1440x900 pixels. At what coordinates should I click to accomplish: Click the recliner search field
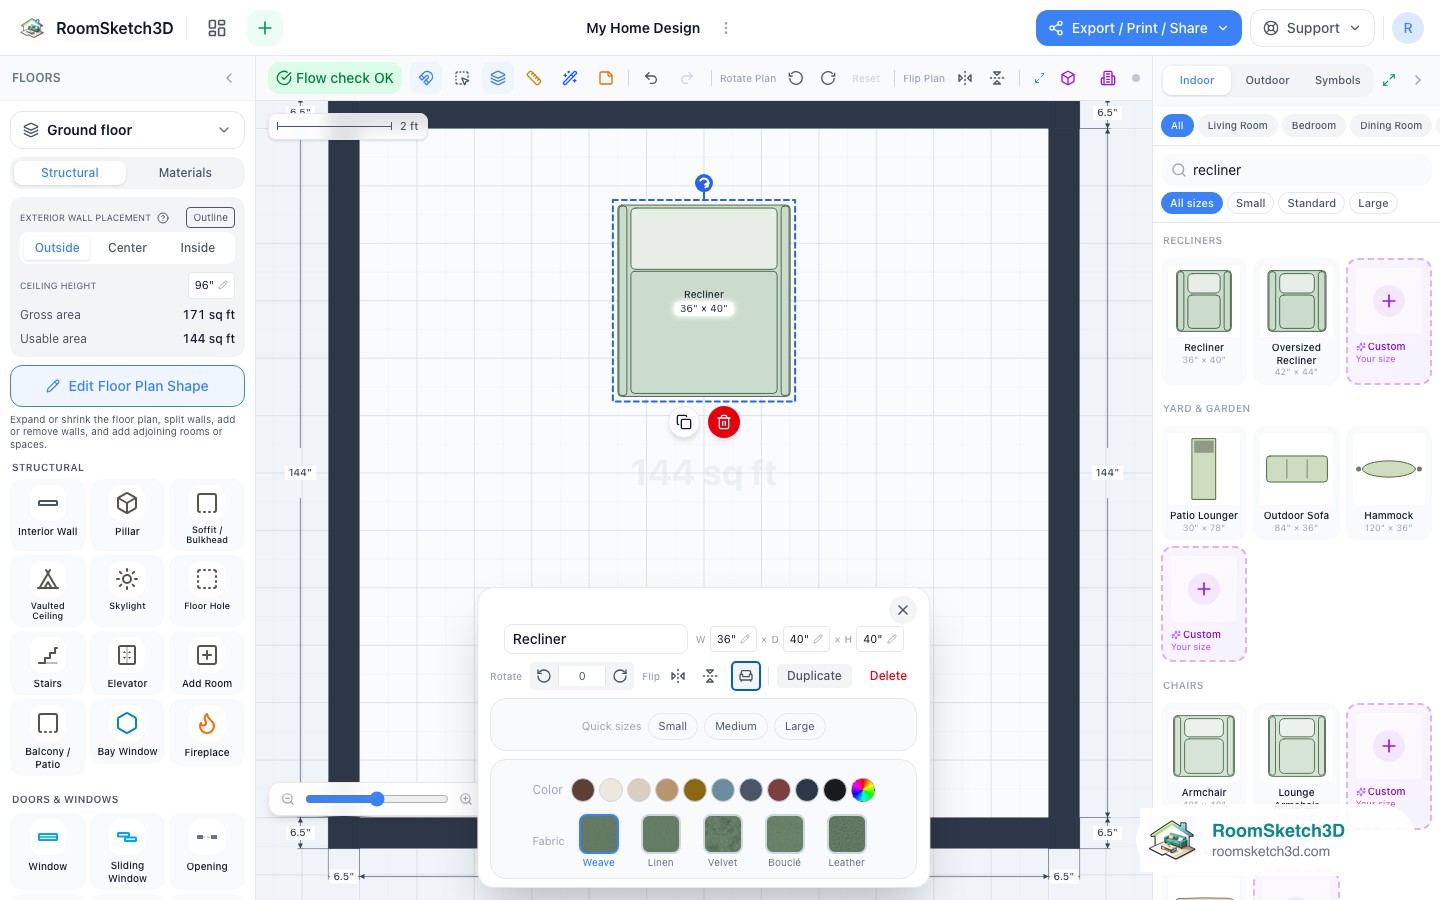[1297, 170]
